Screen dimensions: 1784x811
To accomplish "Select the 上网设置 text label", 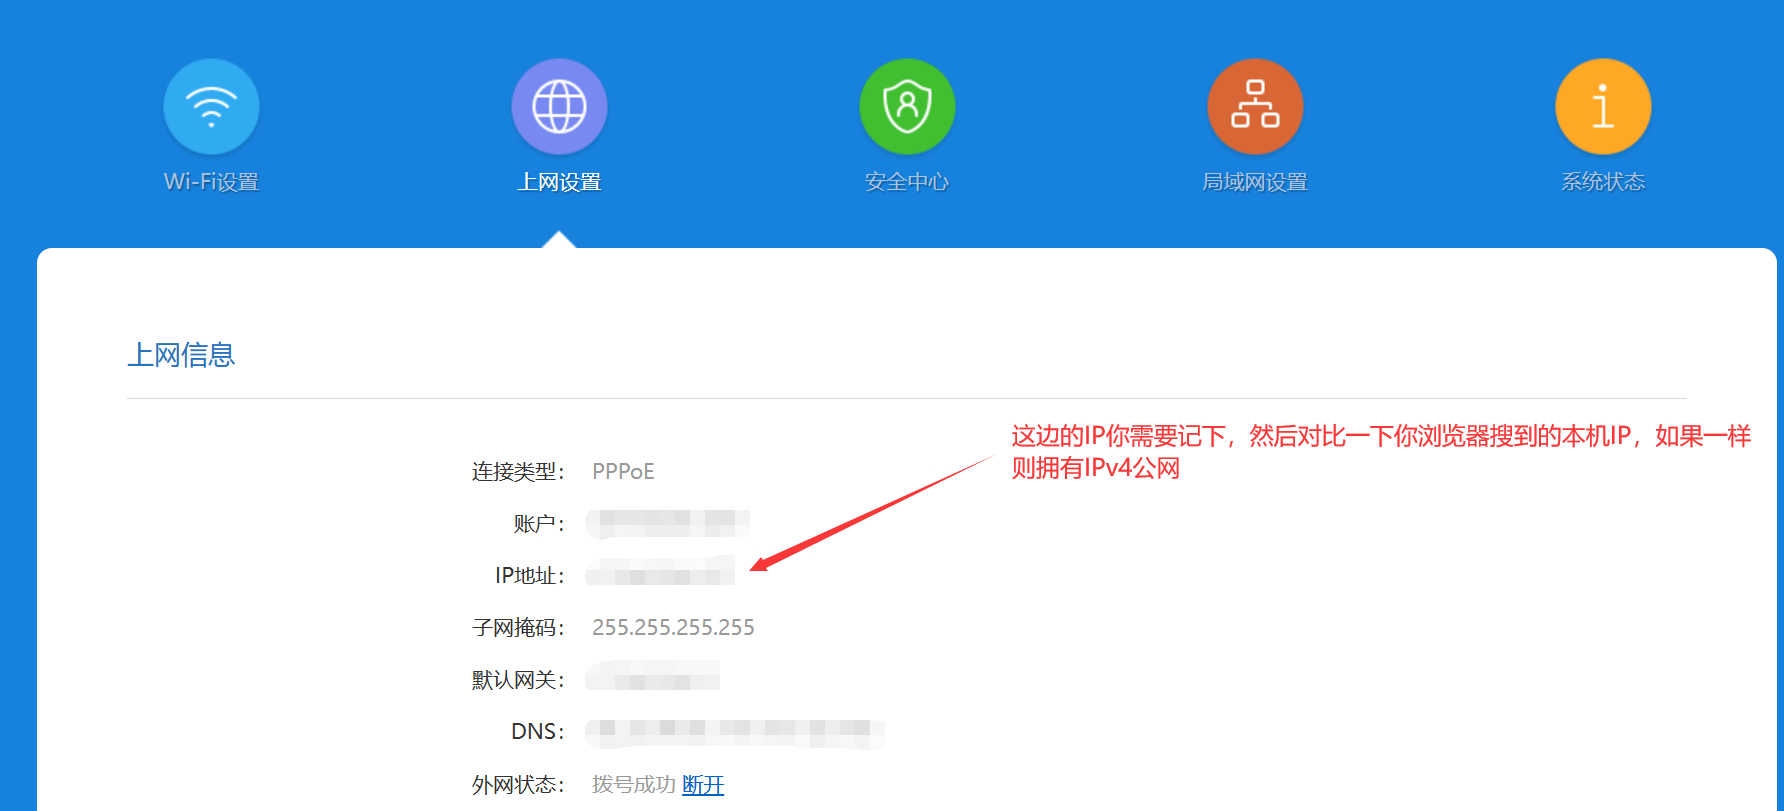I will [559, 182].
